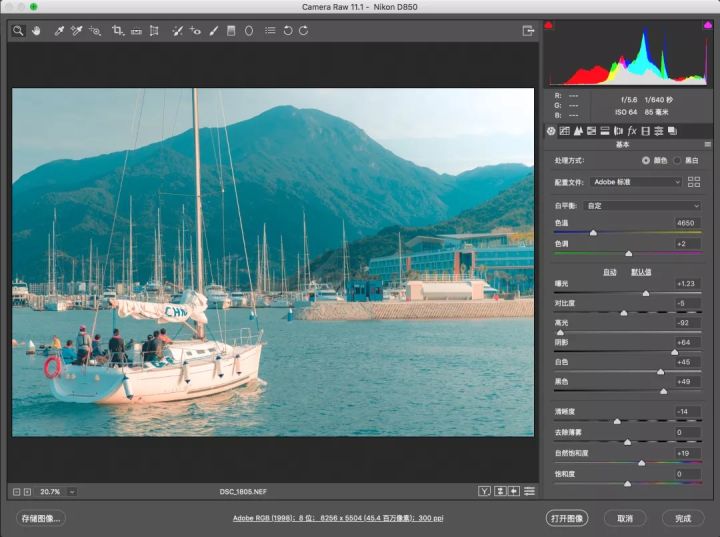Open the zoom level dropdown at 20.7%

(x=72, y=492)
